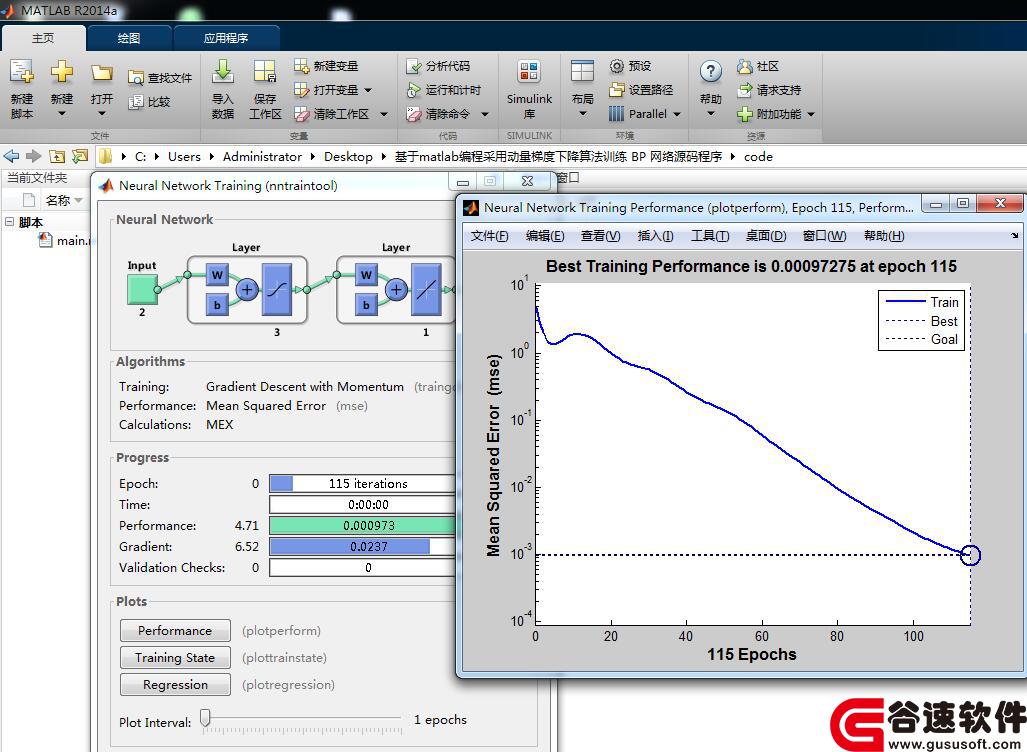Open Preferences (预设) gear icon
Screen dimensions: 1027x752
(616, 66)
